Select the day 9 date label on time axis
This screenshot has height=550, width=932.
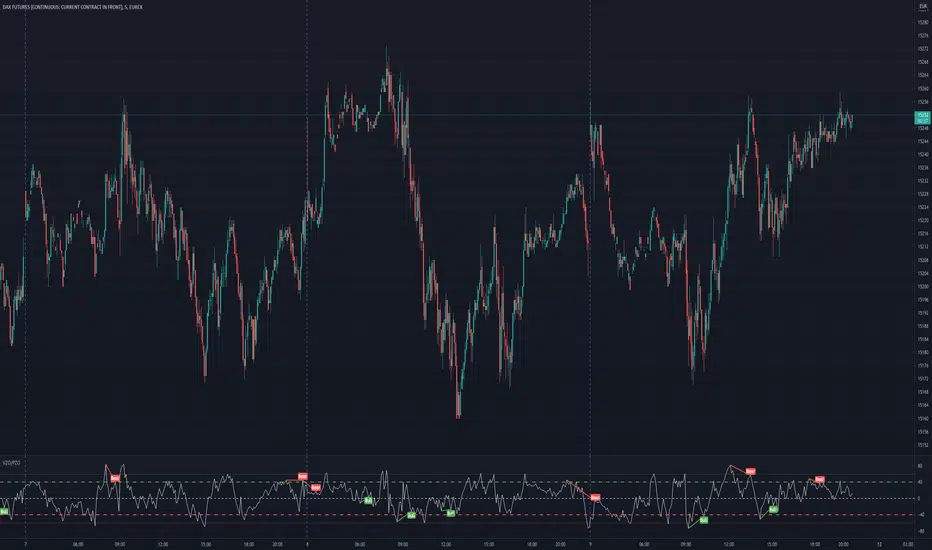click(590, 544)
